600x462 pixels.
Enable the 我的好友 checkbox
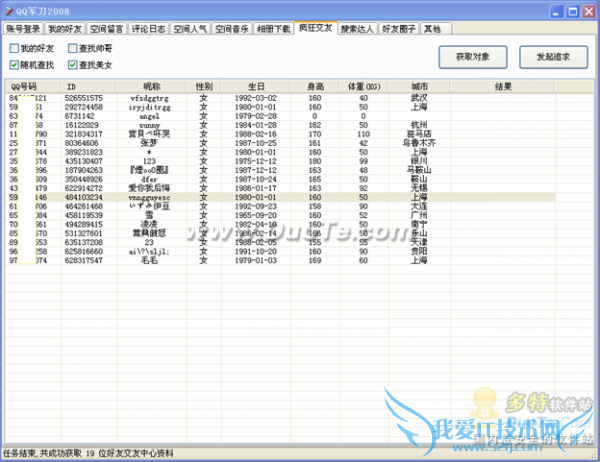click(14, 48)
